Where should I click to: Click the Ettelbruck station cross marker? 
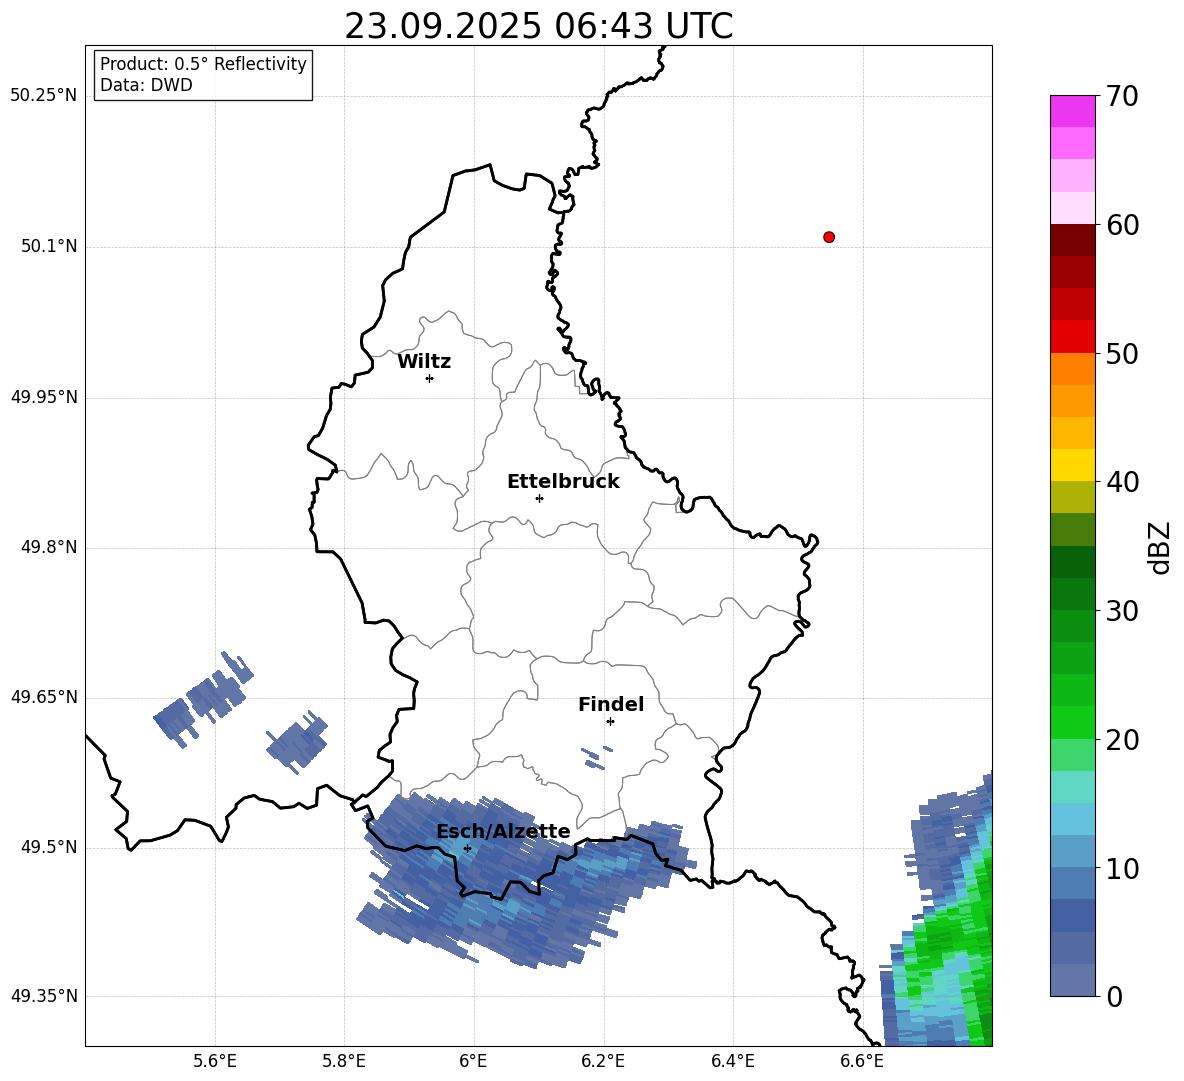(539, 498)
